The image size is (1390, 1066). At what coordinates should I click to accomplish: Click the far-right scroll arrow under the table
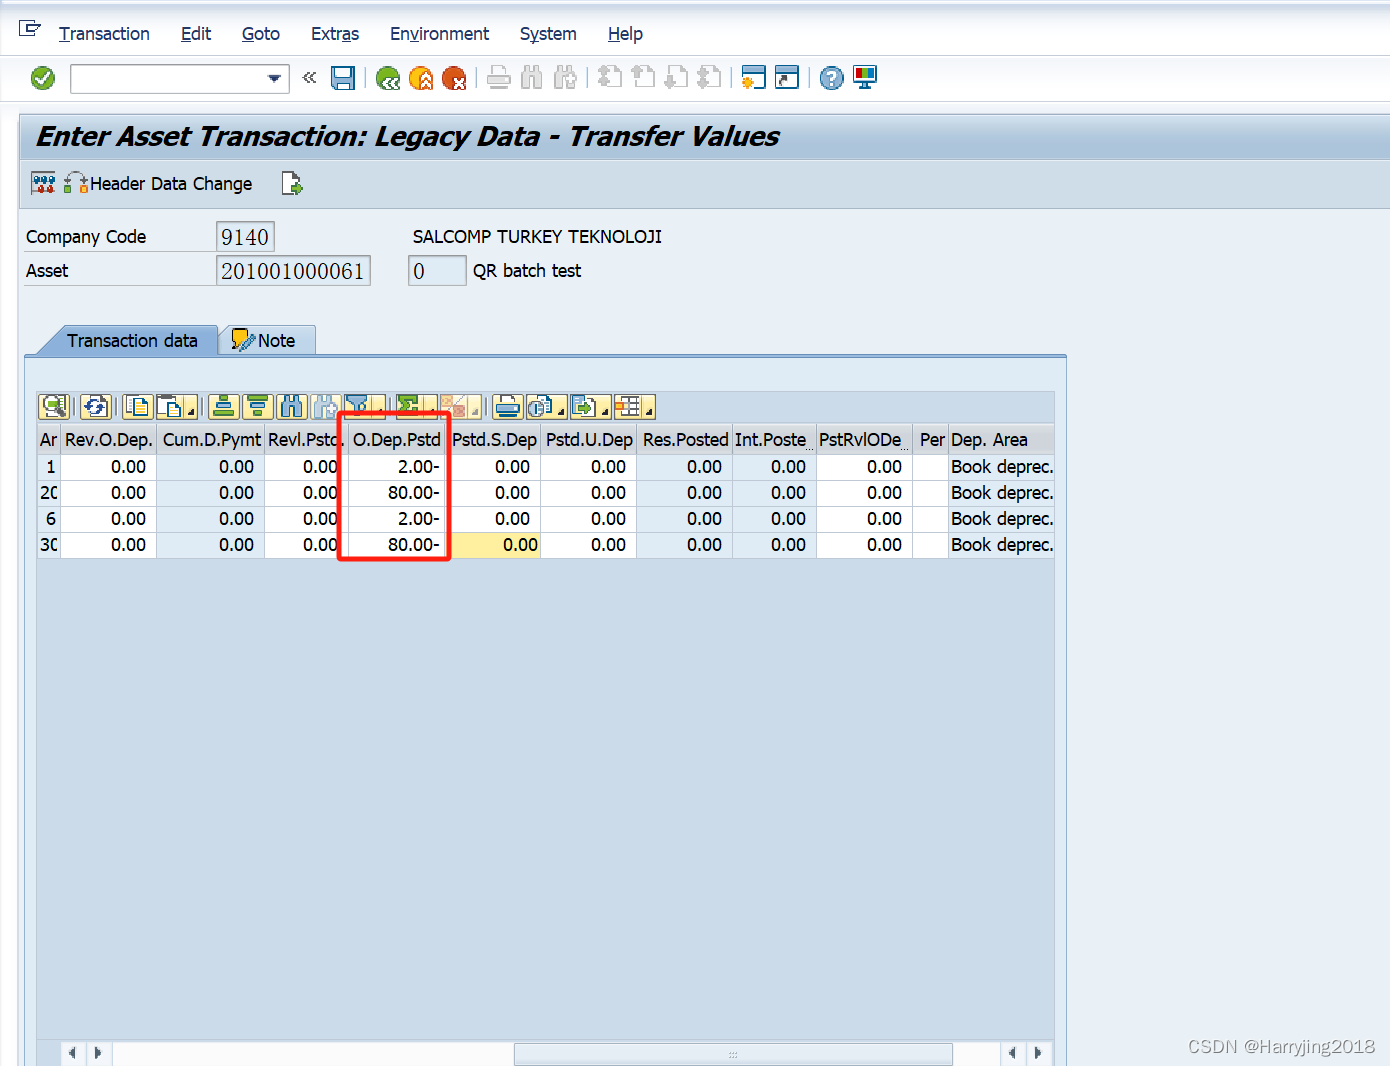(1038, 1053)
